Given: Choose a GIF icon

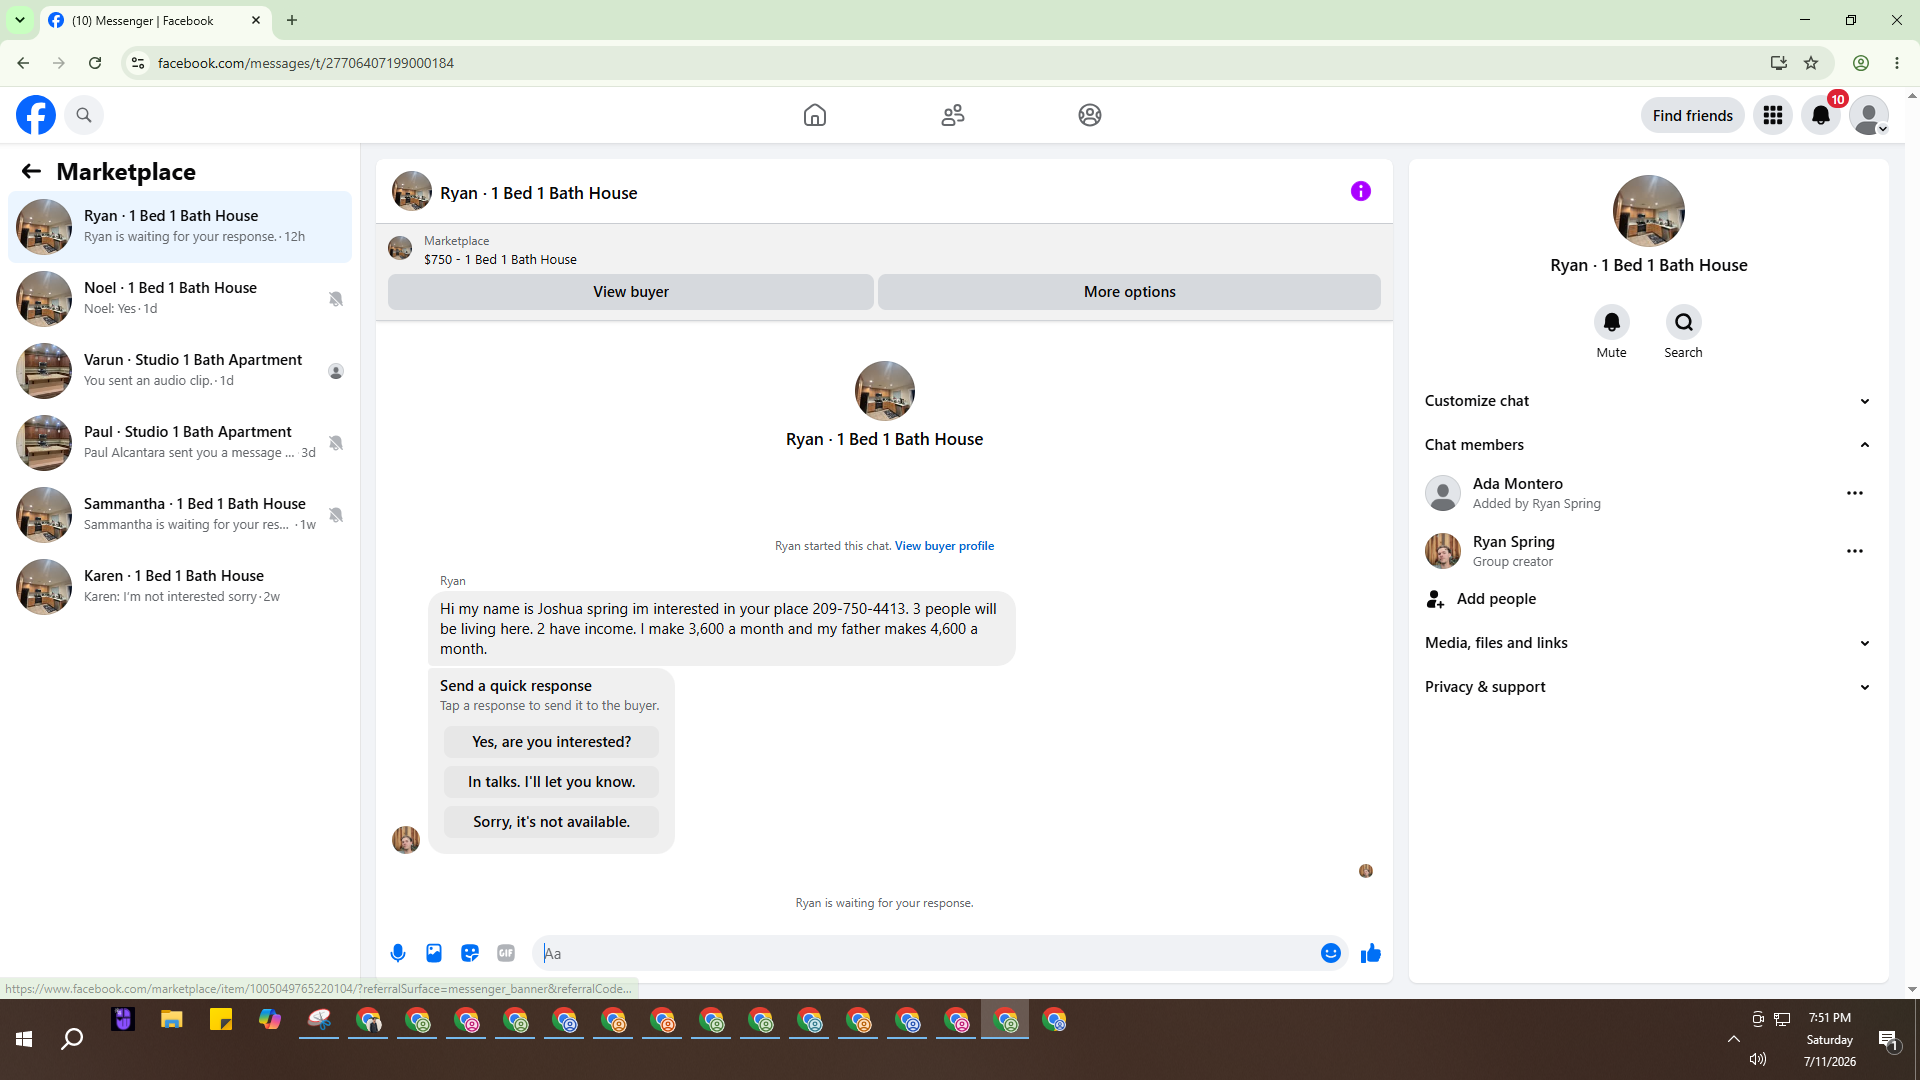Looking at the screenshot, I should (x=506, y=953).
